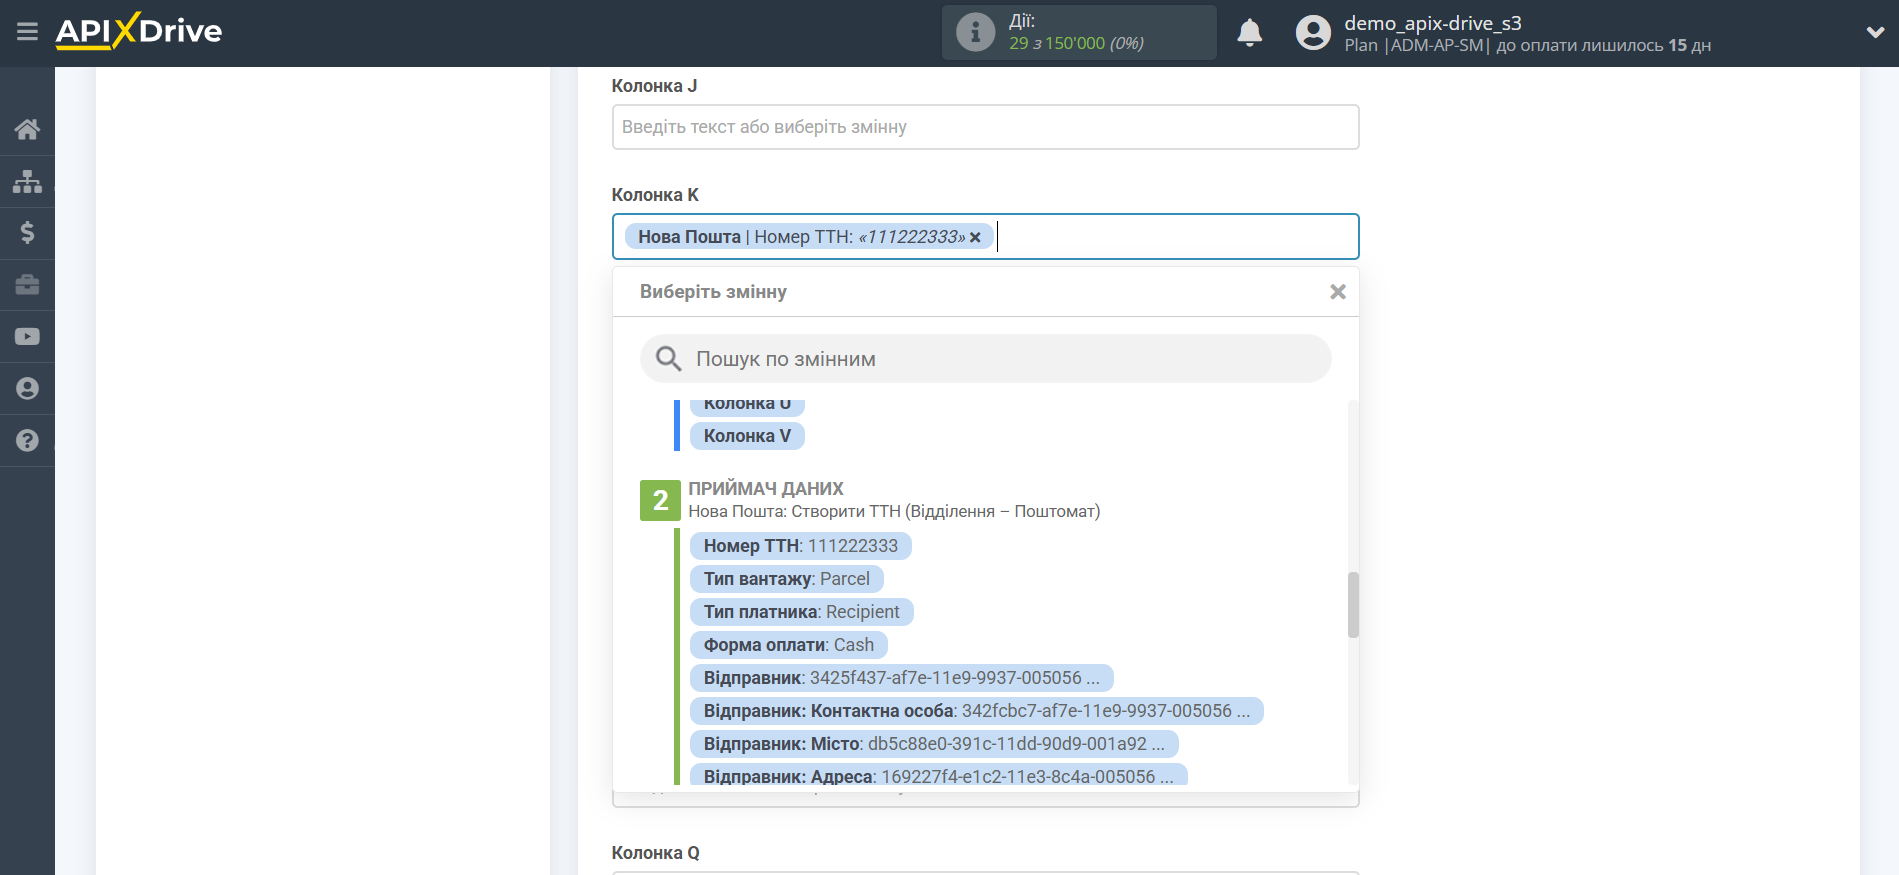Click the ApiX-Drive logo
The width and height of the screenshot is (1899, 875).
coord(139,31)
